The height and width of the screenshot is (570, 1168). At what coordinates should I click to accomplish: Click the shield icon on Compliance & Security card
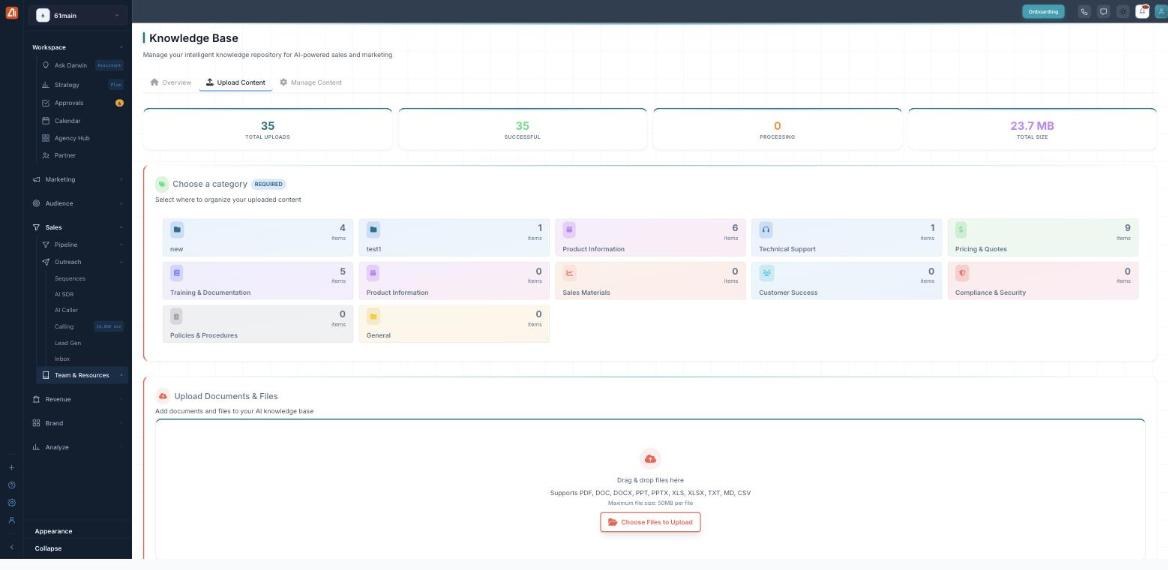(962, 273)
